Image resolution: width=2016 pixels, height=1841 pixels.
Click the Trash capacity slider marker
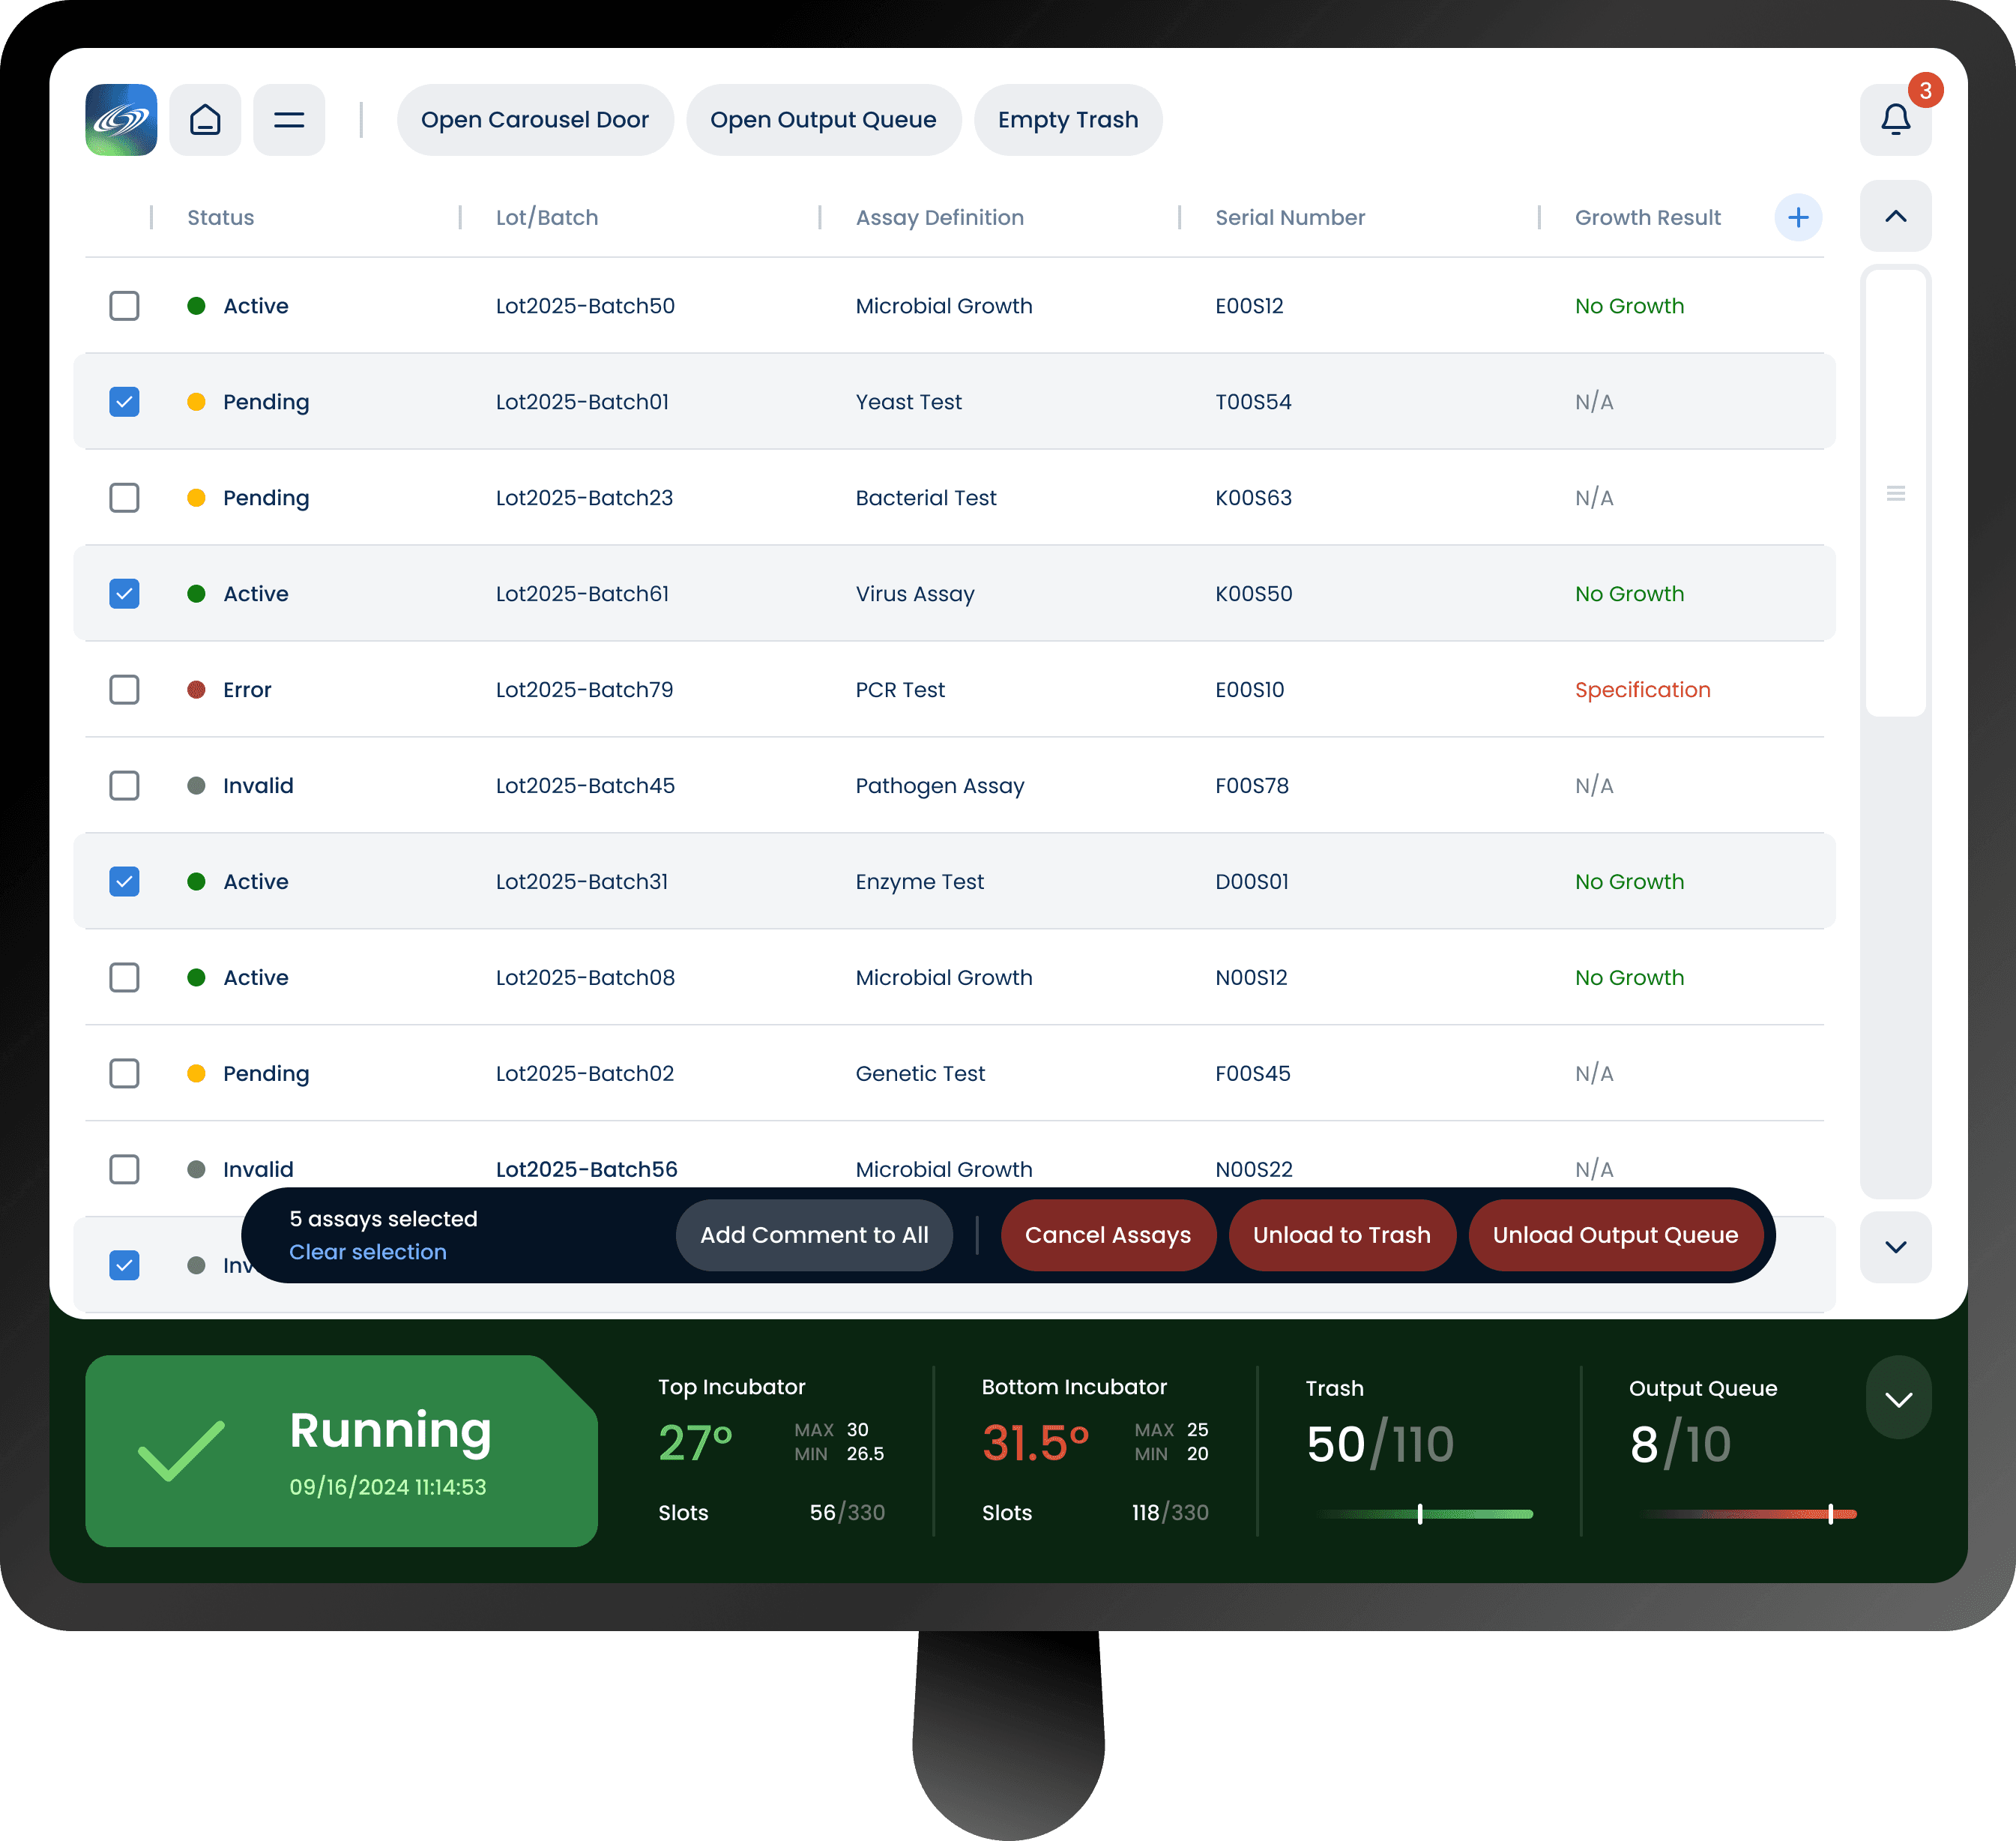[x=1420, y=1514]
